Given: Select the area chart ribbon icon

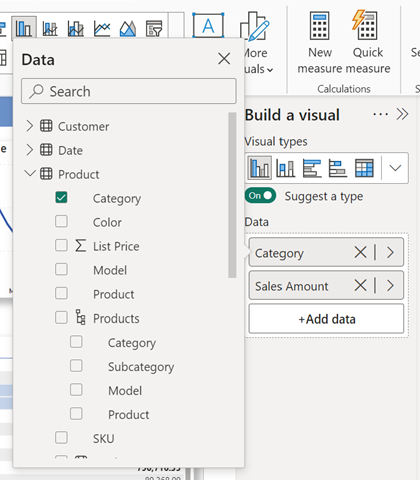Looking at the screenshot, I should click(128, 28).
